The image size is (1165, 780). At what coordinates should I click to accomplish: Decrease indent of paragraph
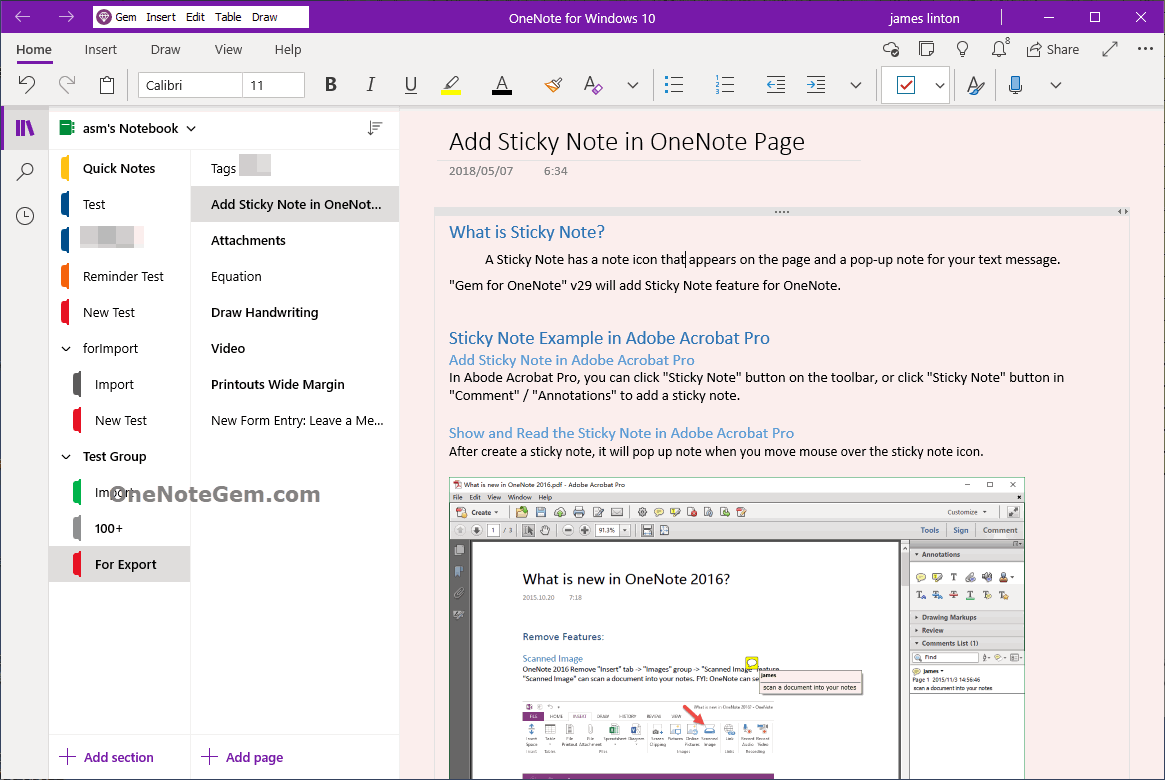(x=776, y=85)
